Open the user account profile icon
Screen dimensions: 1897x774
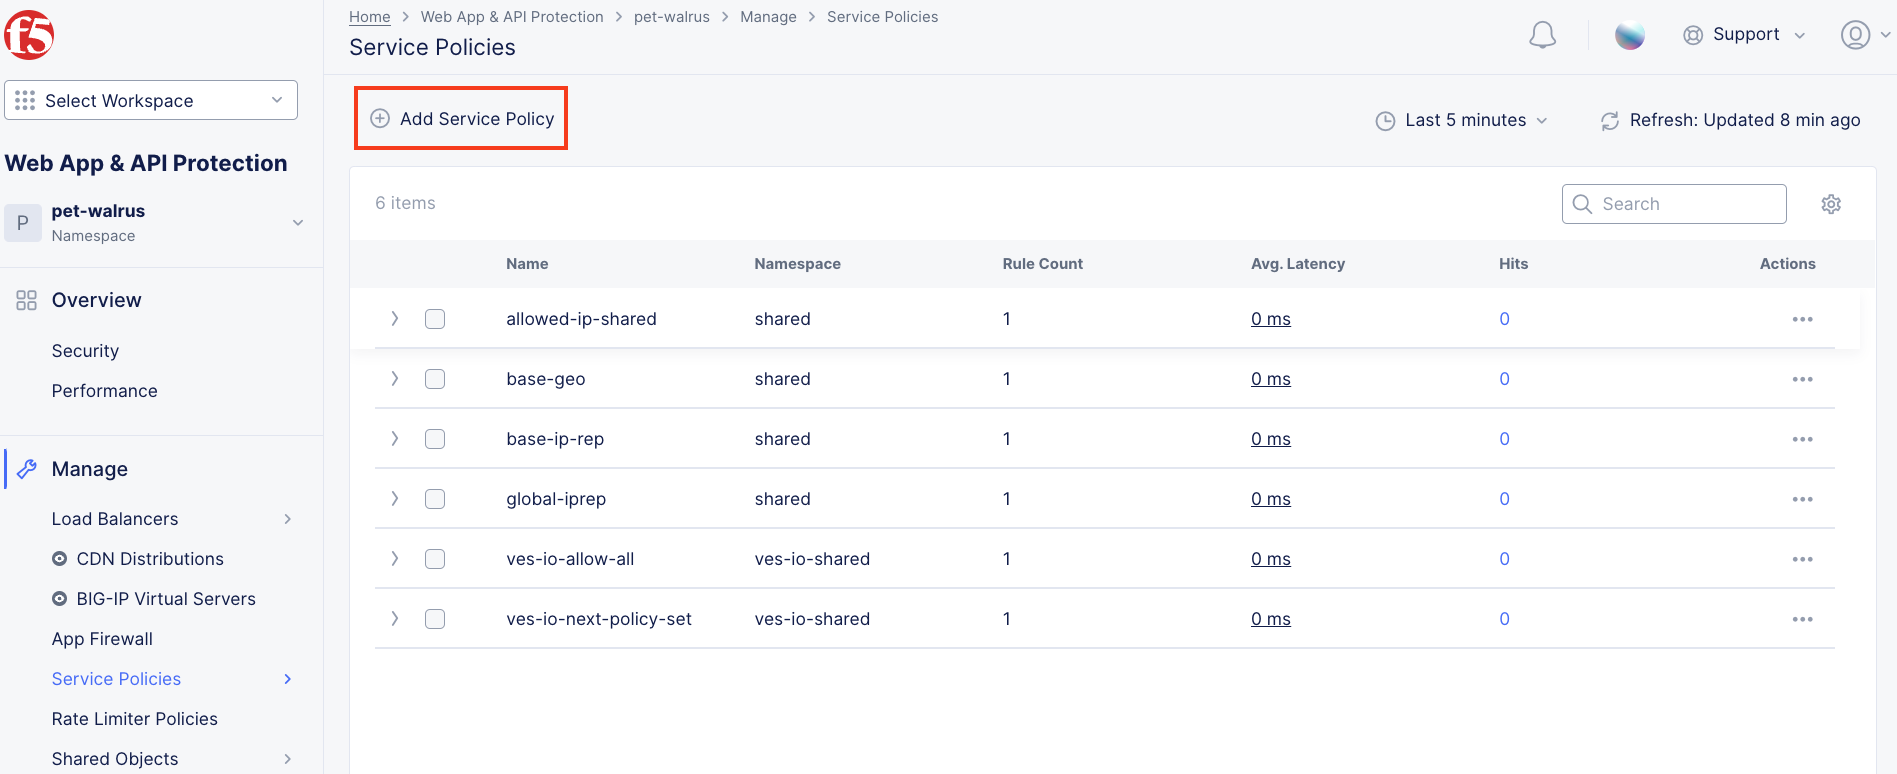[1856, 35]
